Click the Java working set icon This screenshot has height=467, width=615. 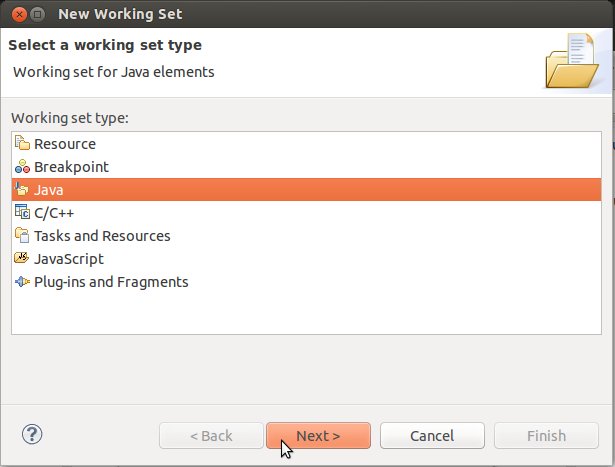coord(22,189)
